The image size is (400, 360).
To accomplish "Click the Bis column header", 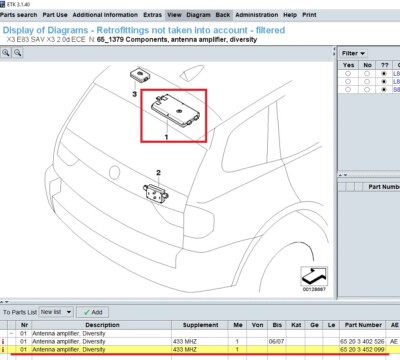I will pyautogui.click(x=277, y=325).
